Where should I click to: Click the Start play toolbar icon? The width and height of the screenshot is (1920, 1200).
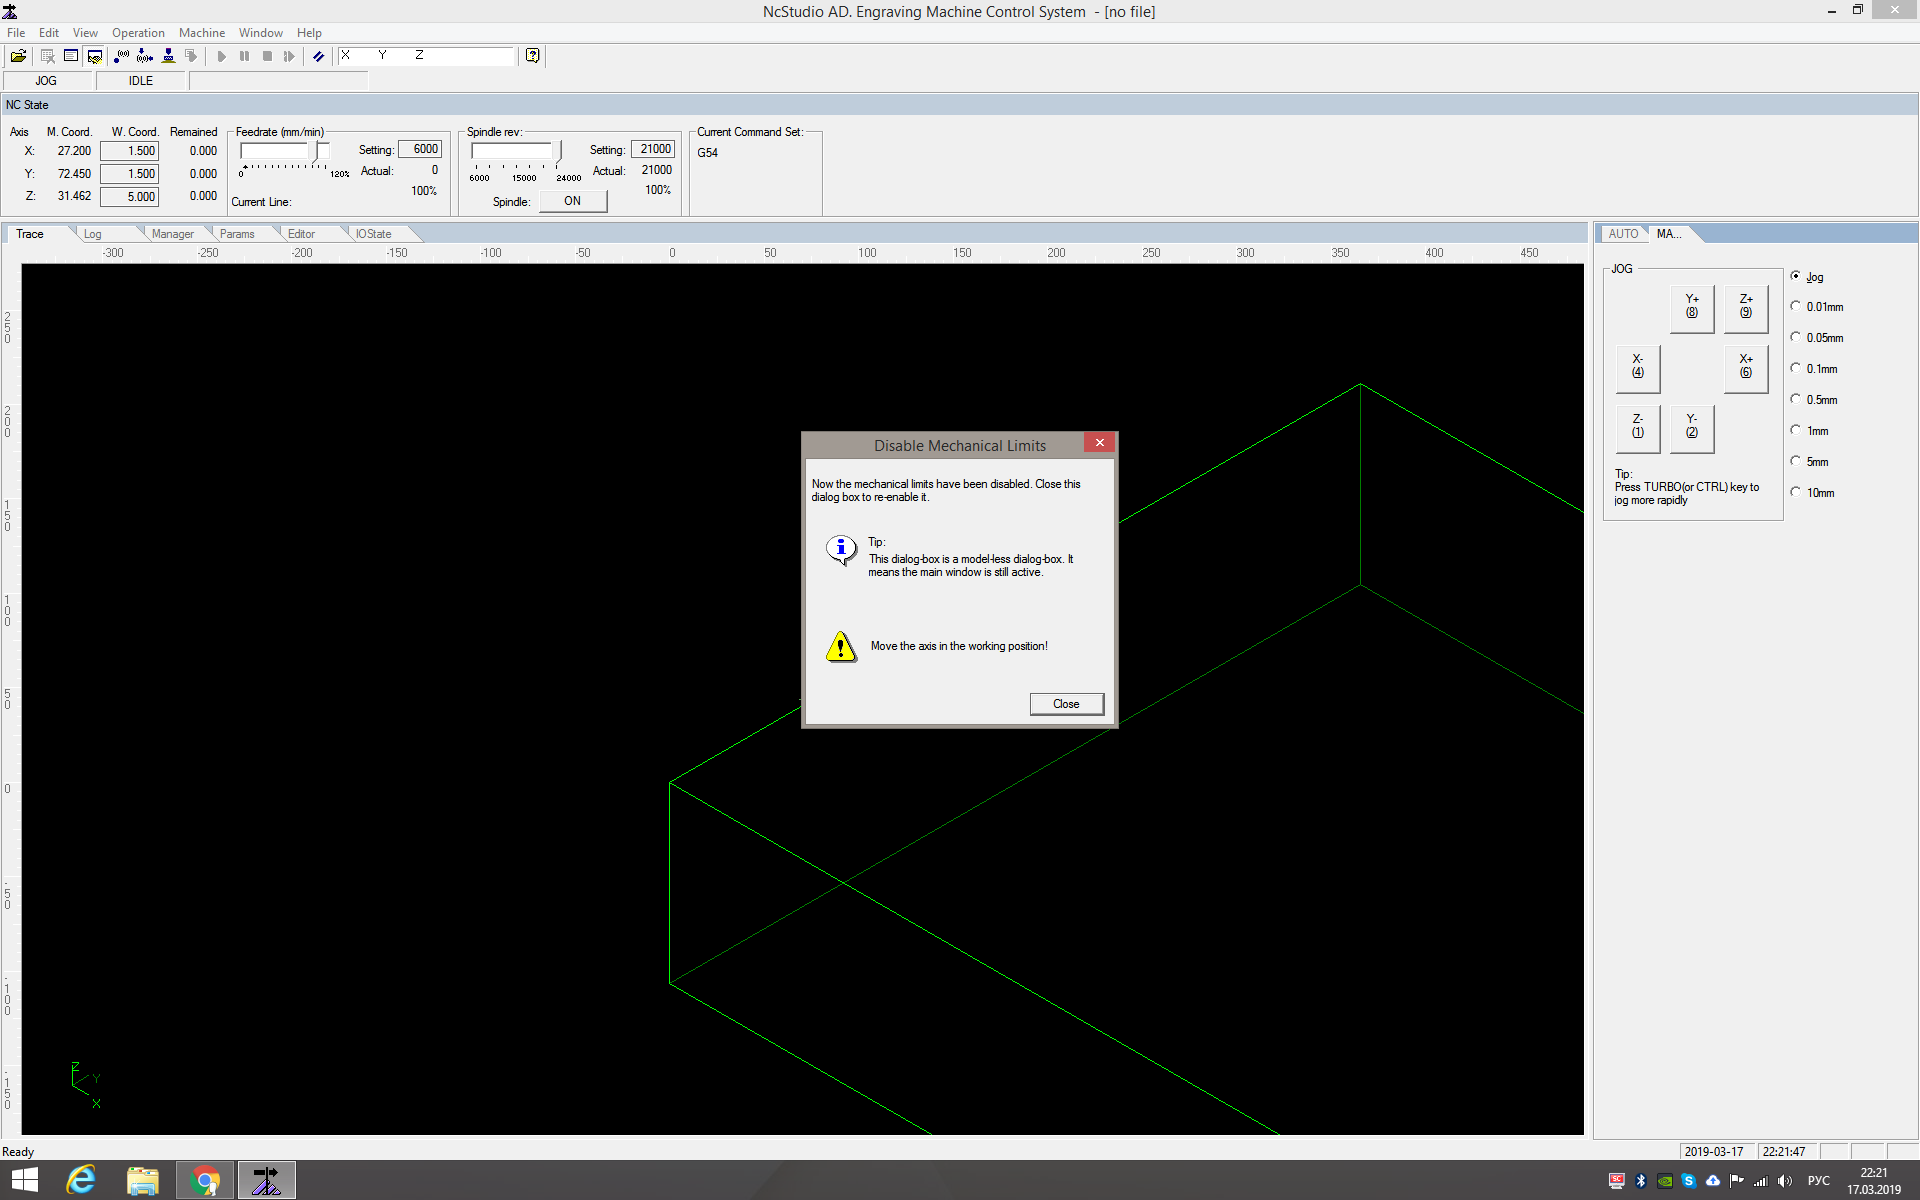221,56
